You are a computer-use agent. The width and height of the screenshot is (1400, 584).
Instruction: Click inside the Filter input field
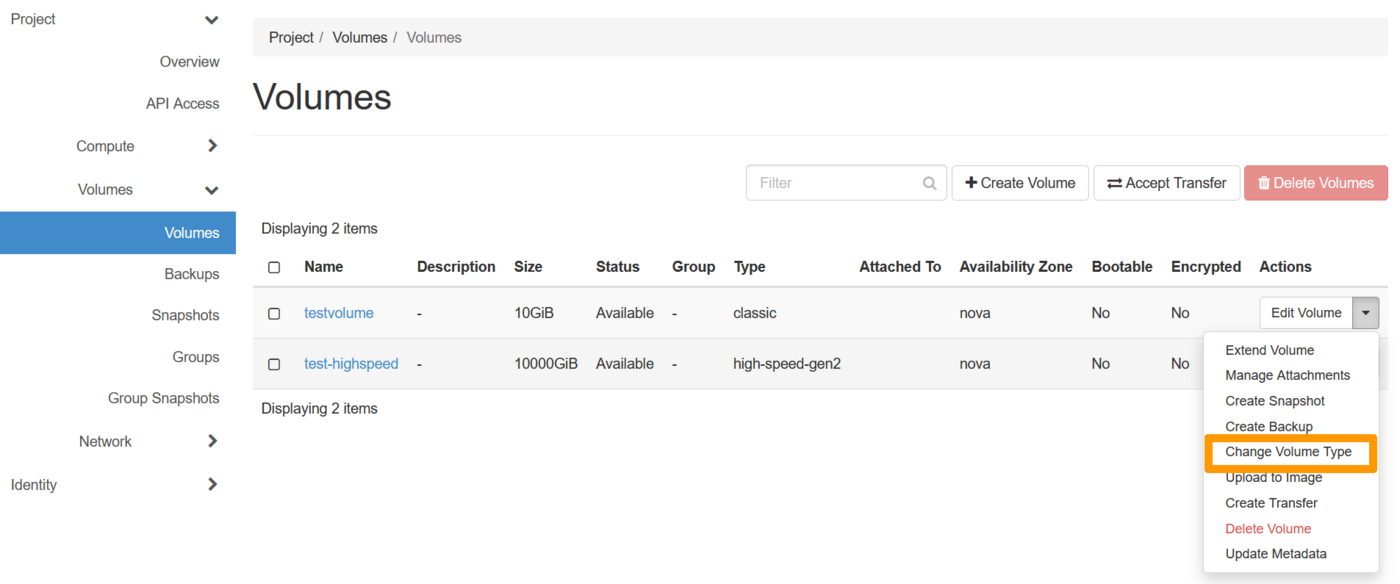(x=840, y=182)
